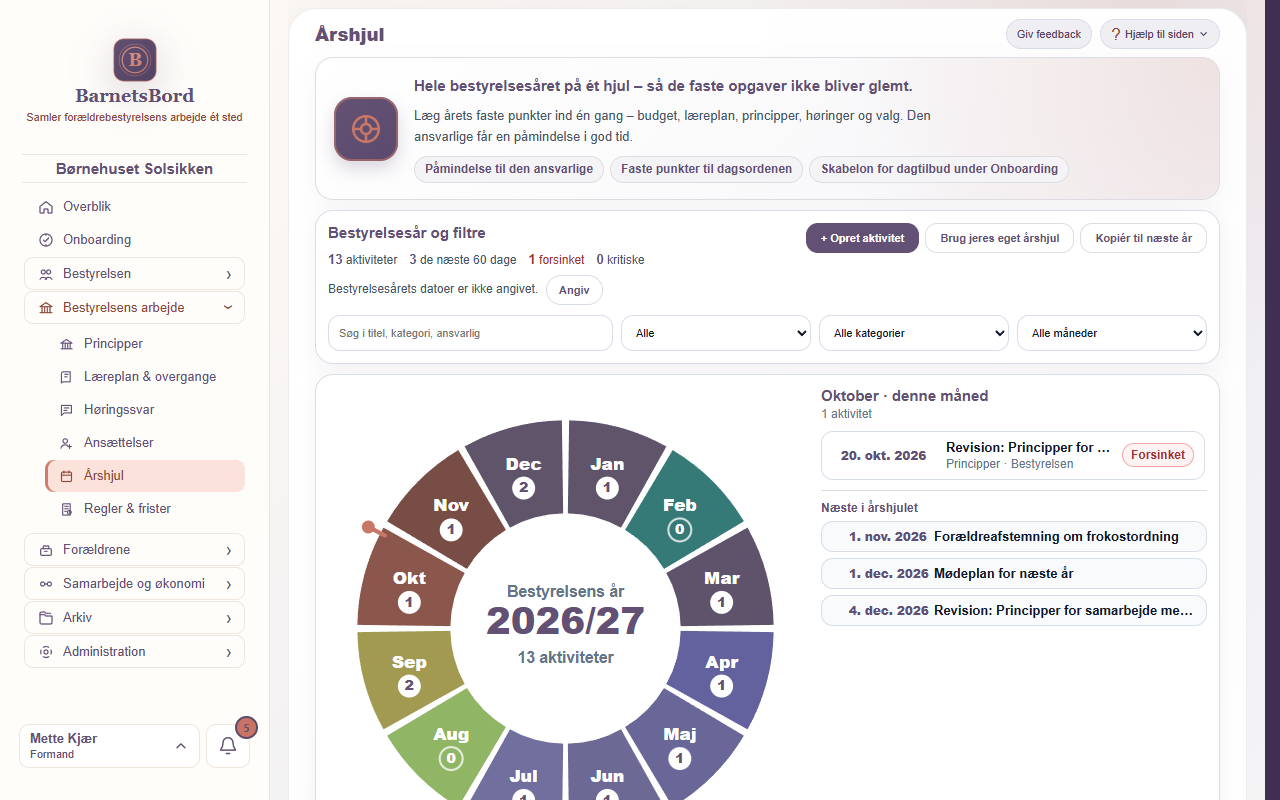Open Forældreafstemning om frokostordning activity
The height and width of the screenshot is (800, 1280).
coord(1014,536)
